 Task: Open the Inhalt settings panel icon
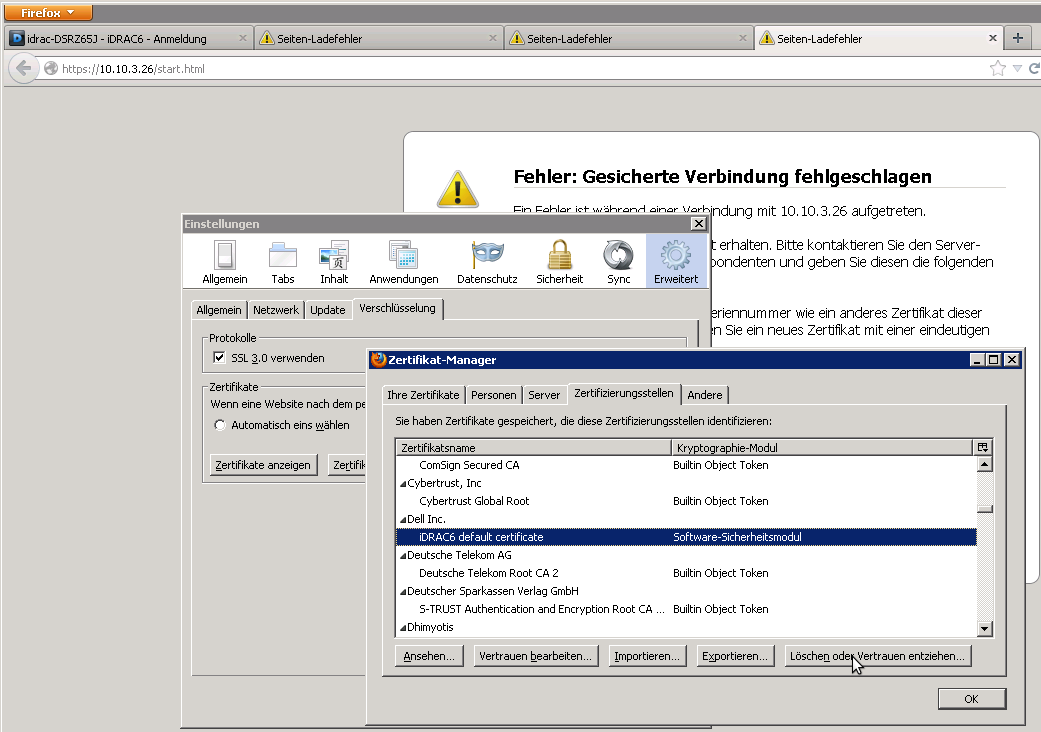tap(334, 262)
